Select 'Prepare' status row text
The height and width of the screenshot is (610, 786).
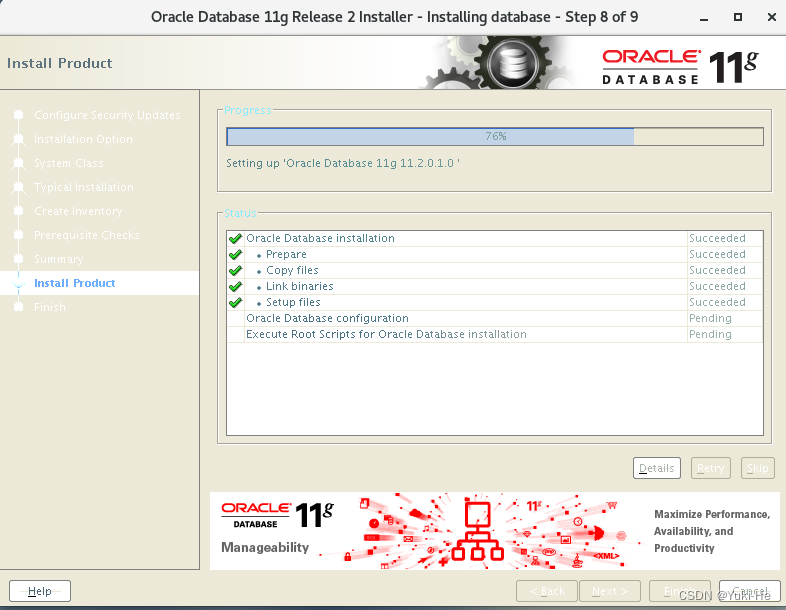(x=286, y=254)
